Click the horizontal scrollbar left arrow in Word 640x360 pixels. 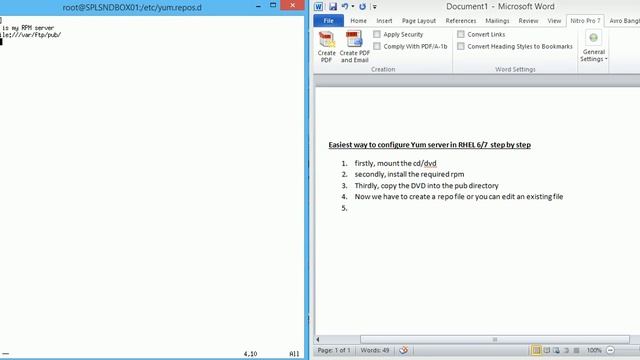[318, 339]
